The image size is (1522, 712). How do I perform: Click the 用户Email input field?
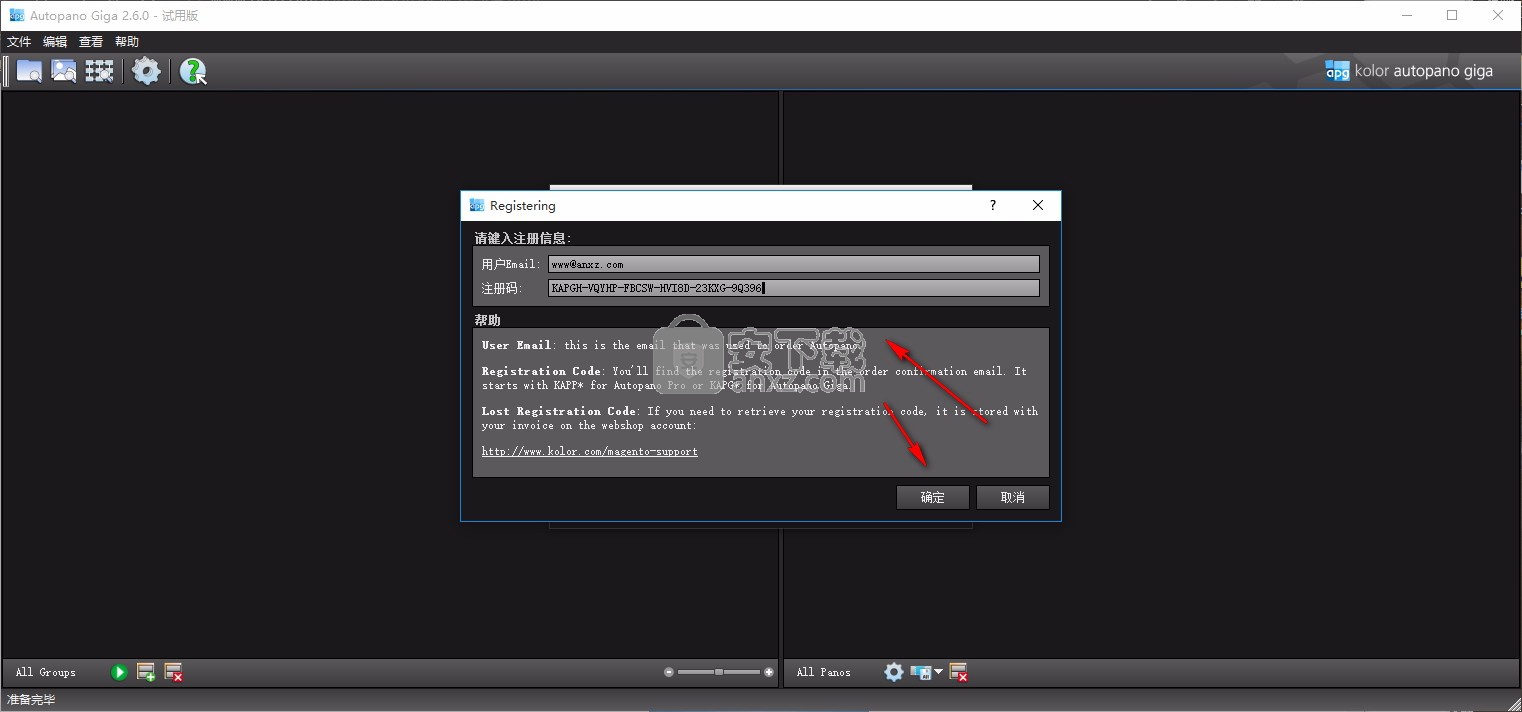[x=794, y=264]
